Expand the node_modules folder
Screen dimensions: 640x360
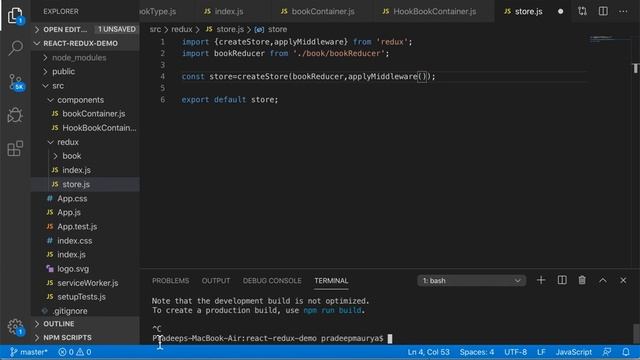(85, 58)
